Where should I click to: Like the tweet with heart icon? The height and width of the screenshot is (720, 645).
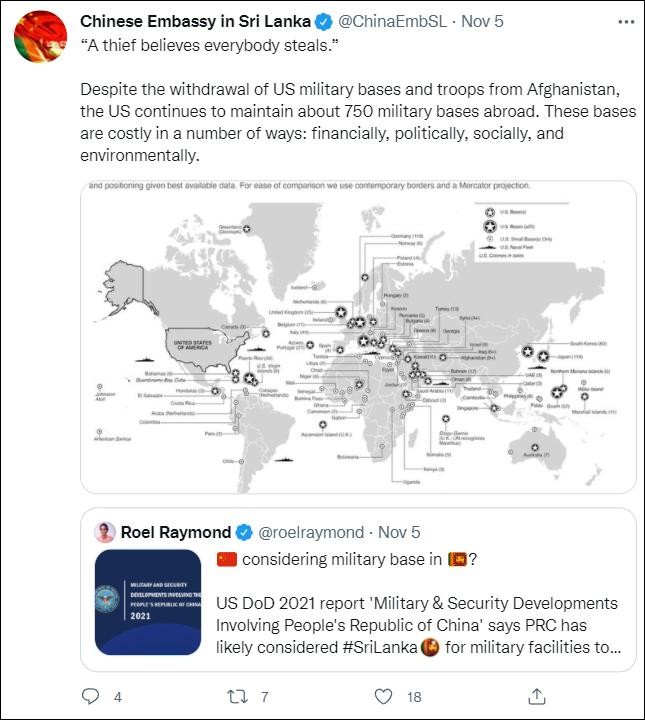tap(382, 696)
